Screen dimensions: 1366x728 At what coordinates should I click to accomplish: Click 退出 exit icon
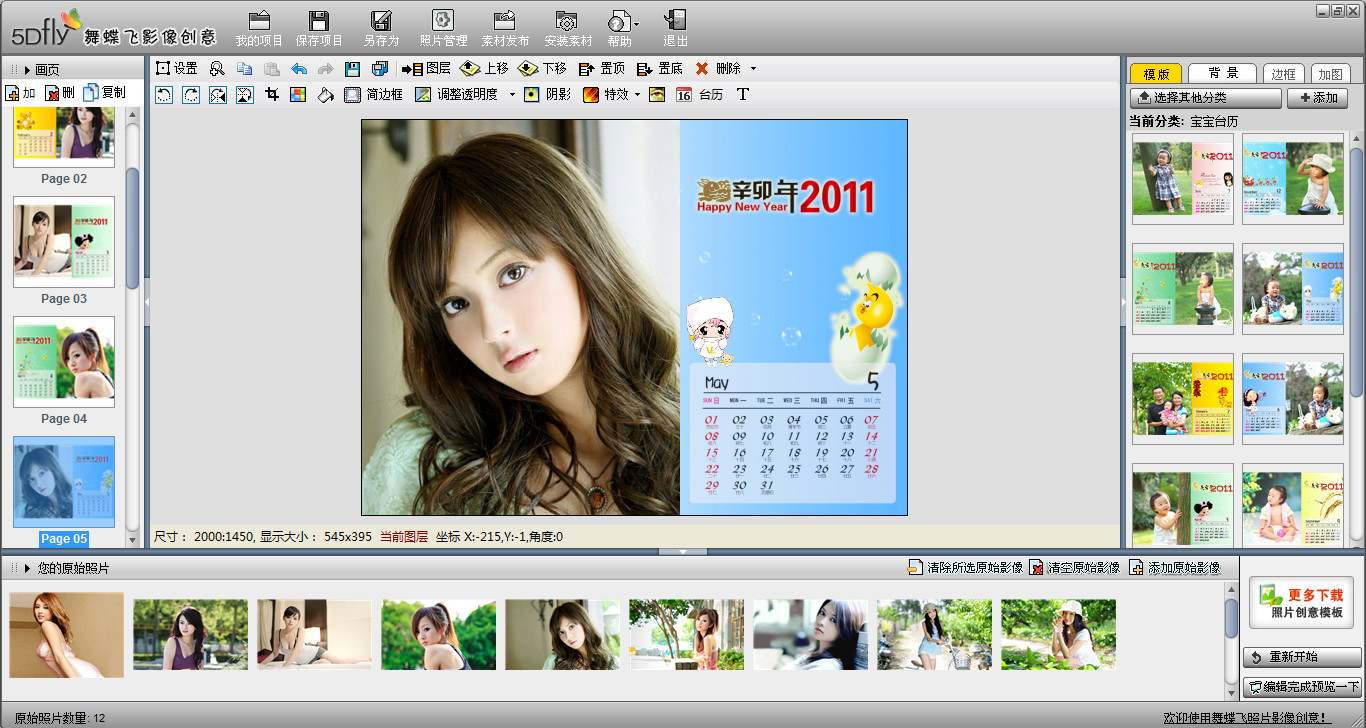[675, 28]
